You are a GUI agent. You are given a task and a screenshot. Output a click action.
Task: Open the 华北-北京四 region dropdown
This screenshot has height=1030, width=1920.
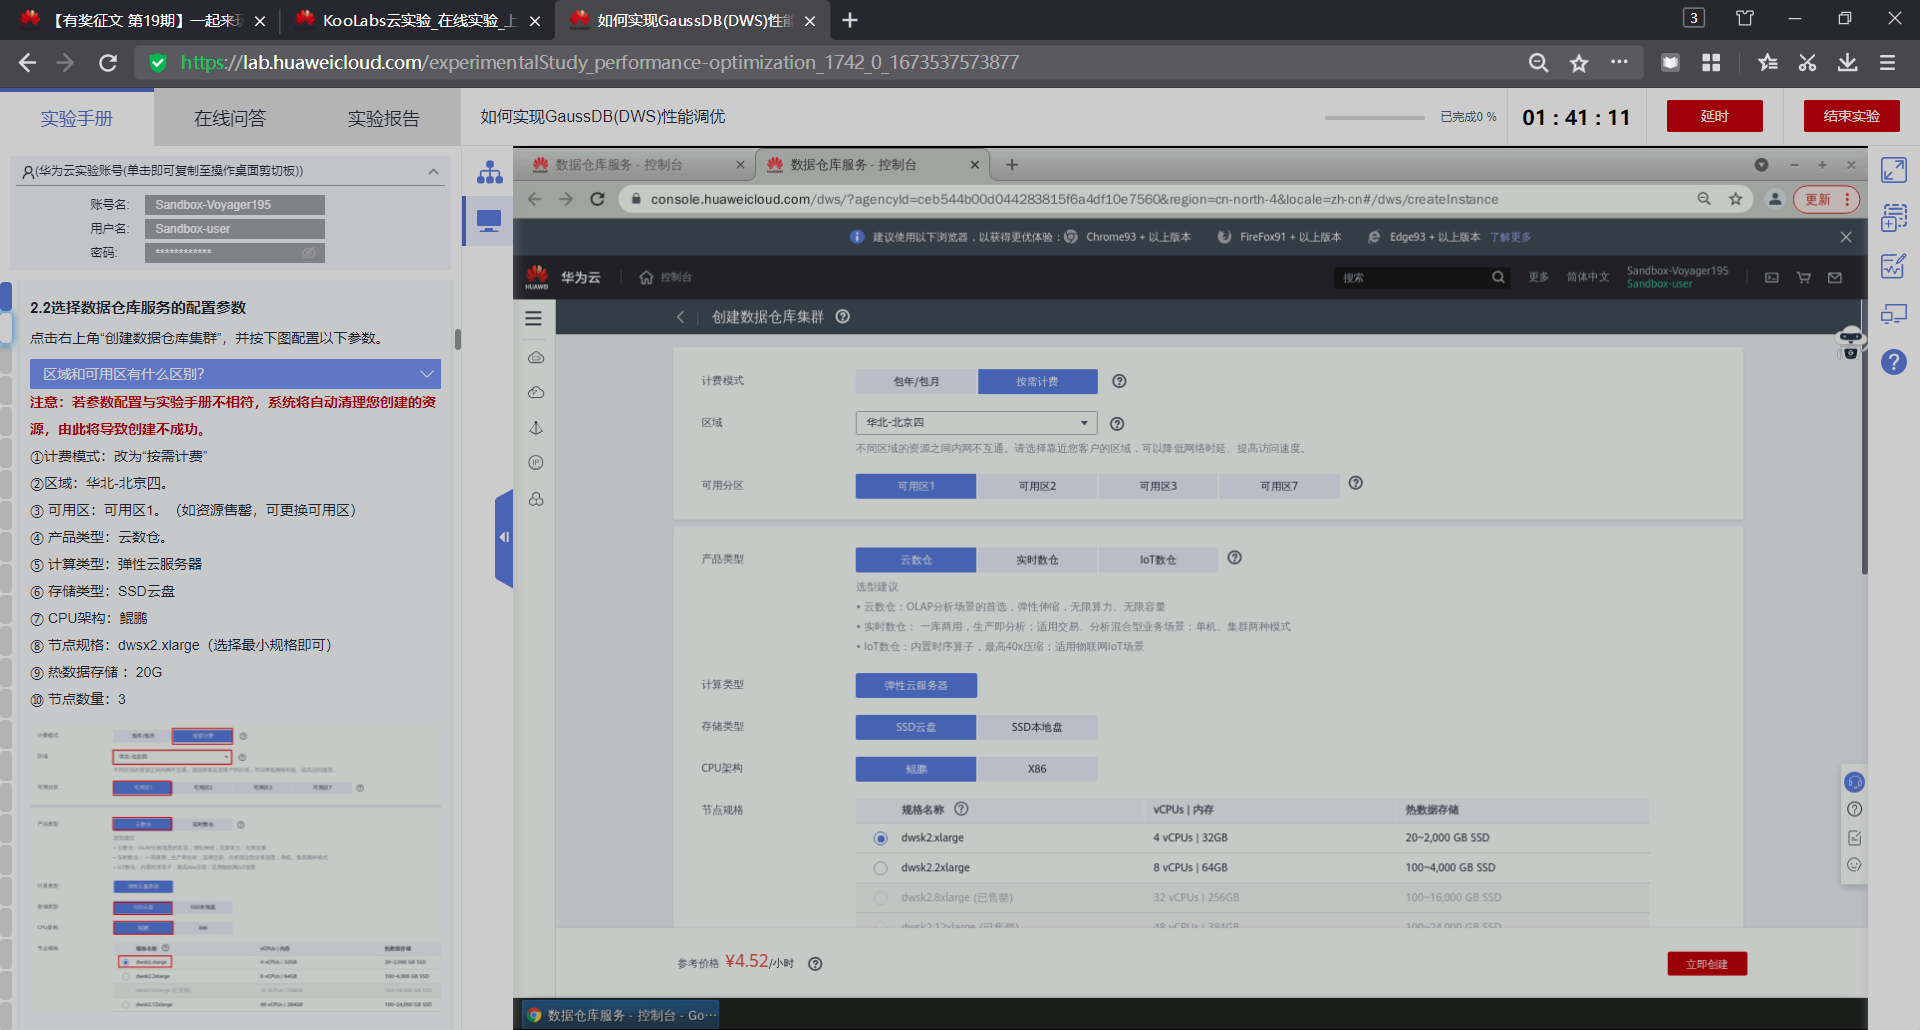(976, 423)
